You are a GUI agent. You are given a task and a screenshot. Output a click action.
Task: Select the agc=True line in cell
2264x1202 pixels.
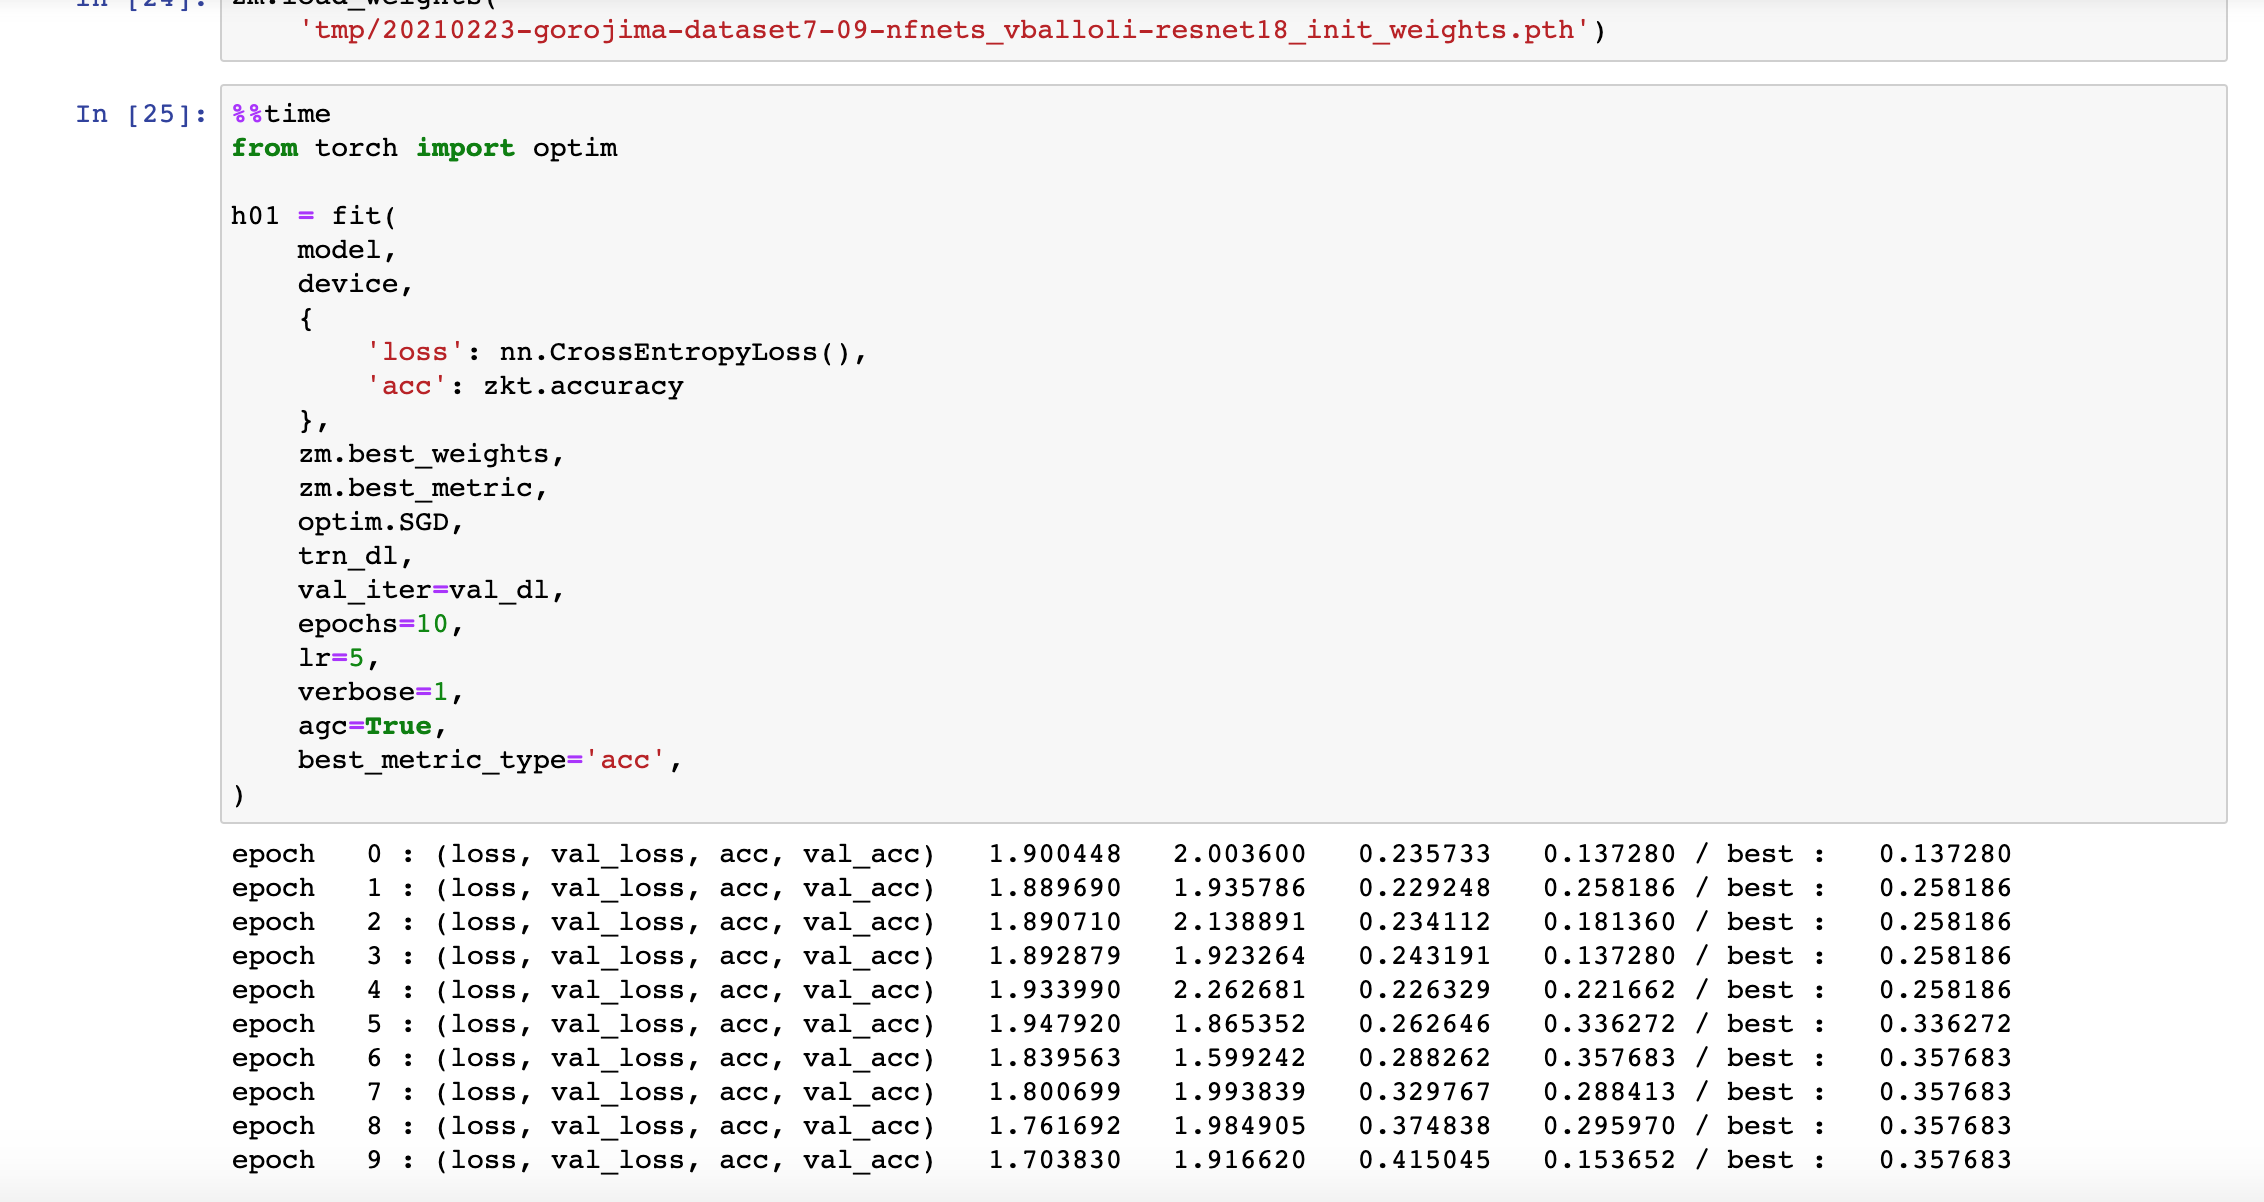(x=371, y=726)
